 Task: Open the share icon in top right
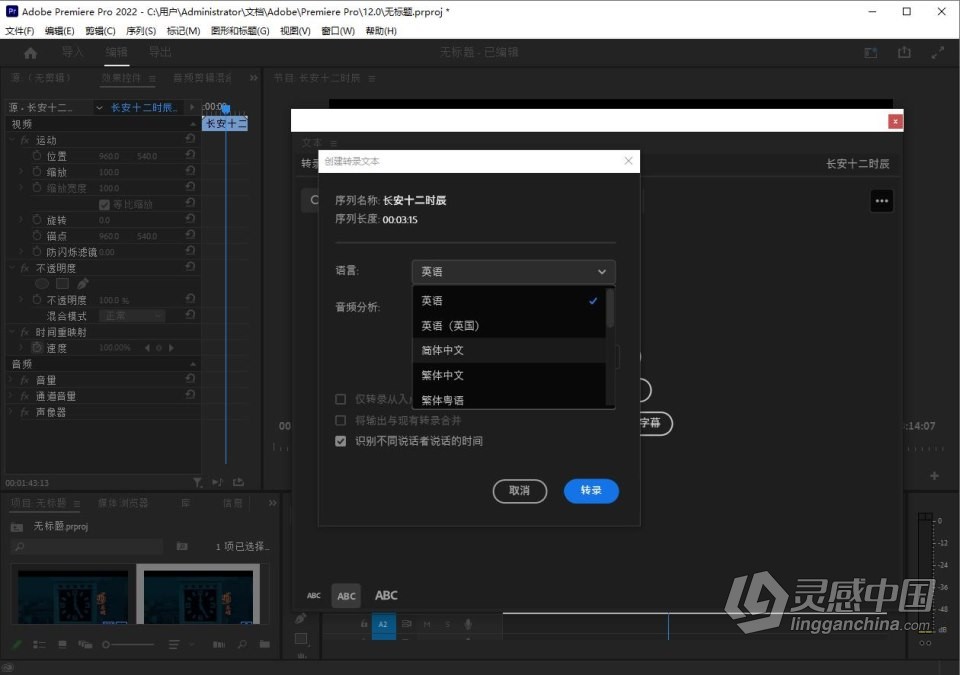904,53
